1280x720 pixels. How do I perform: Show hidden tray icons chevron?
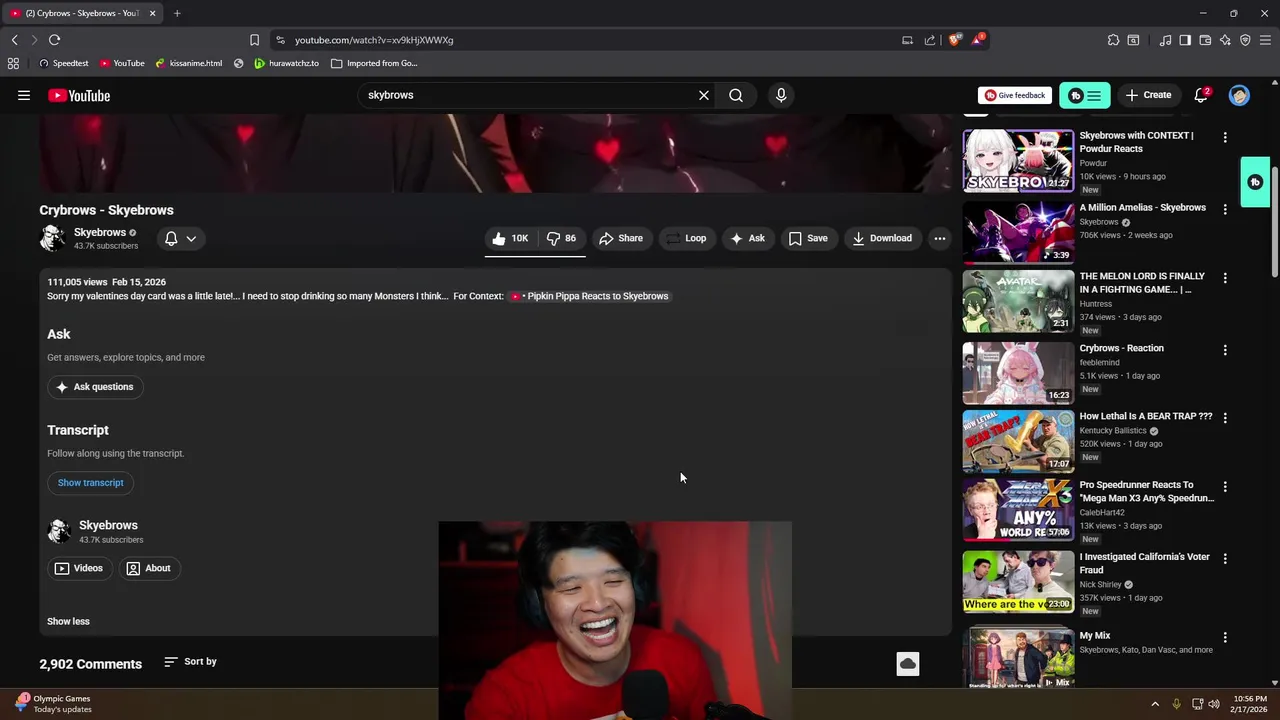[1155, 704]
